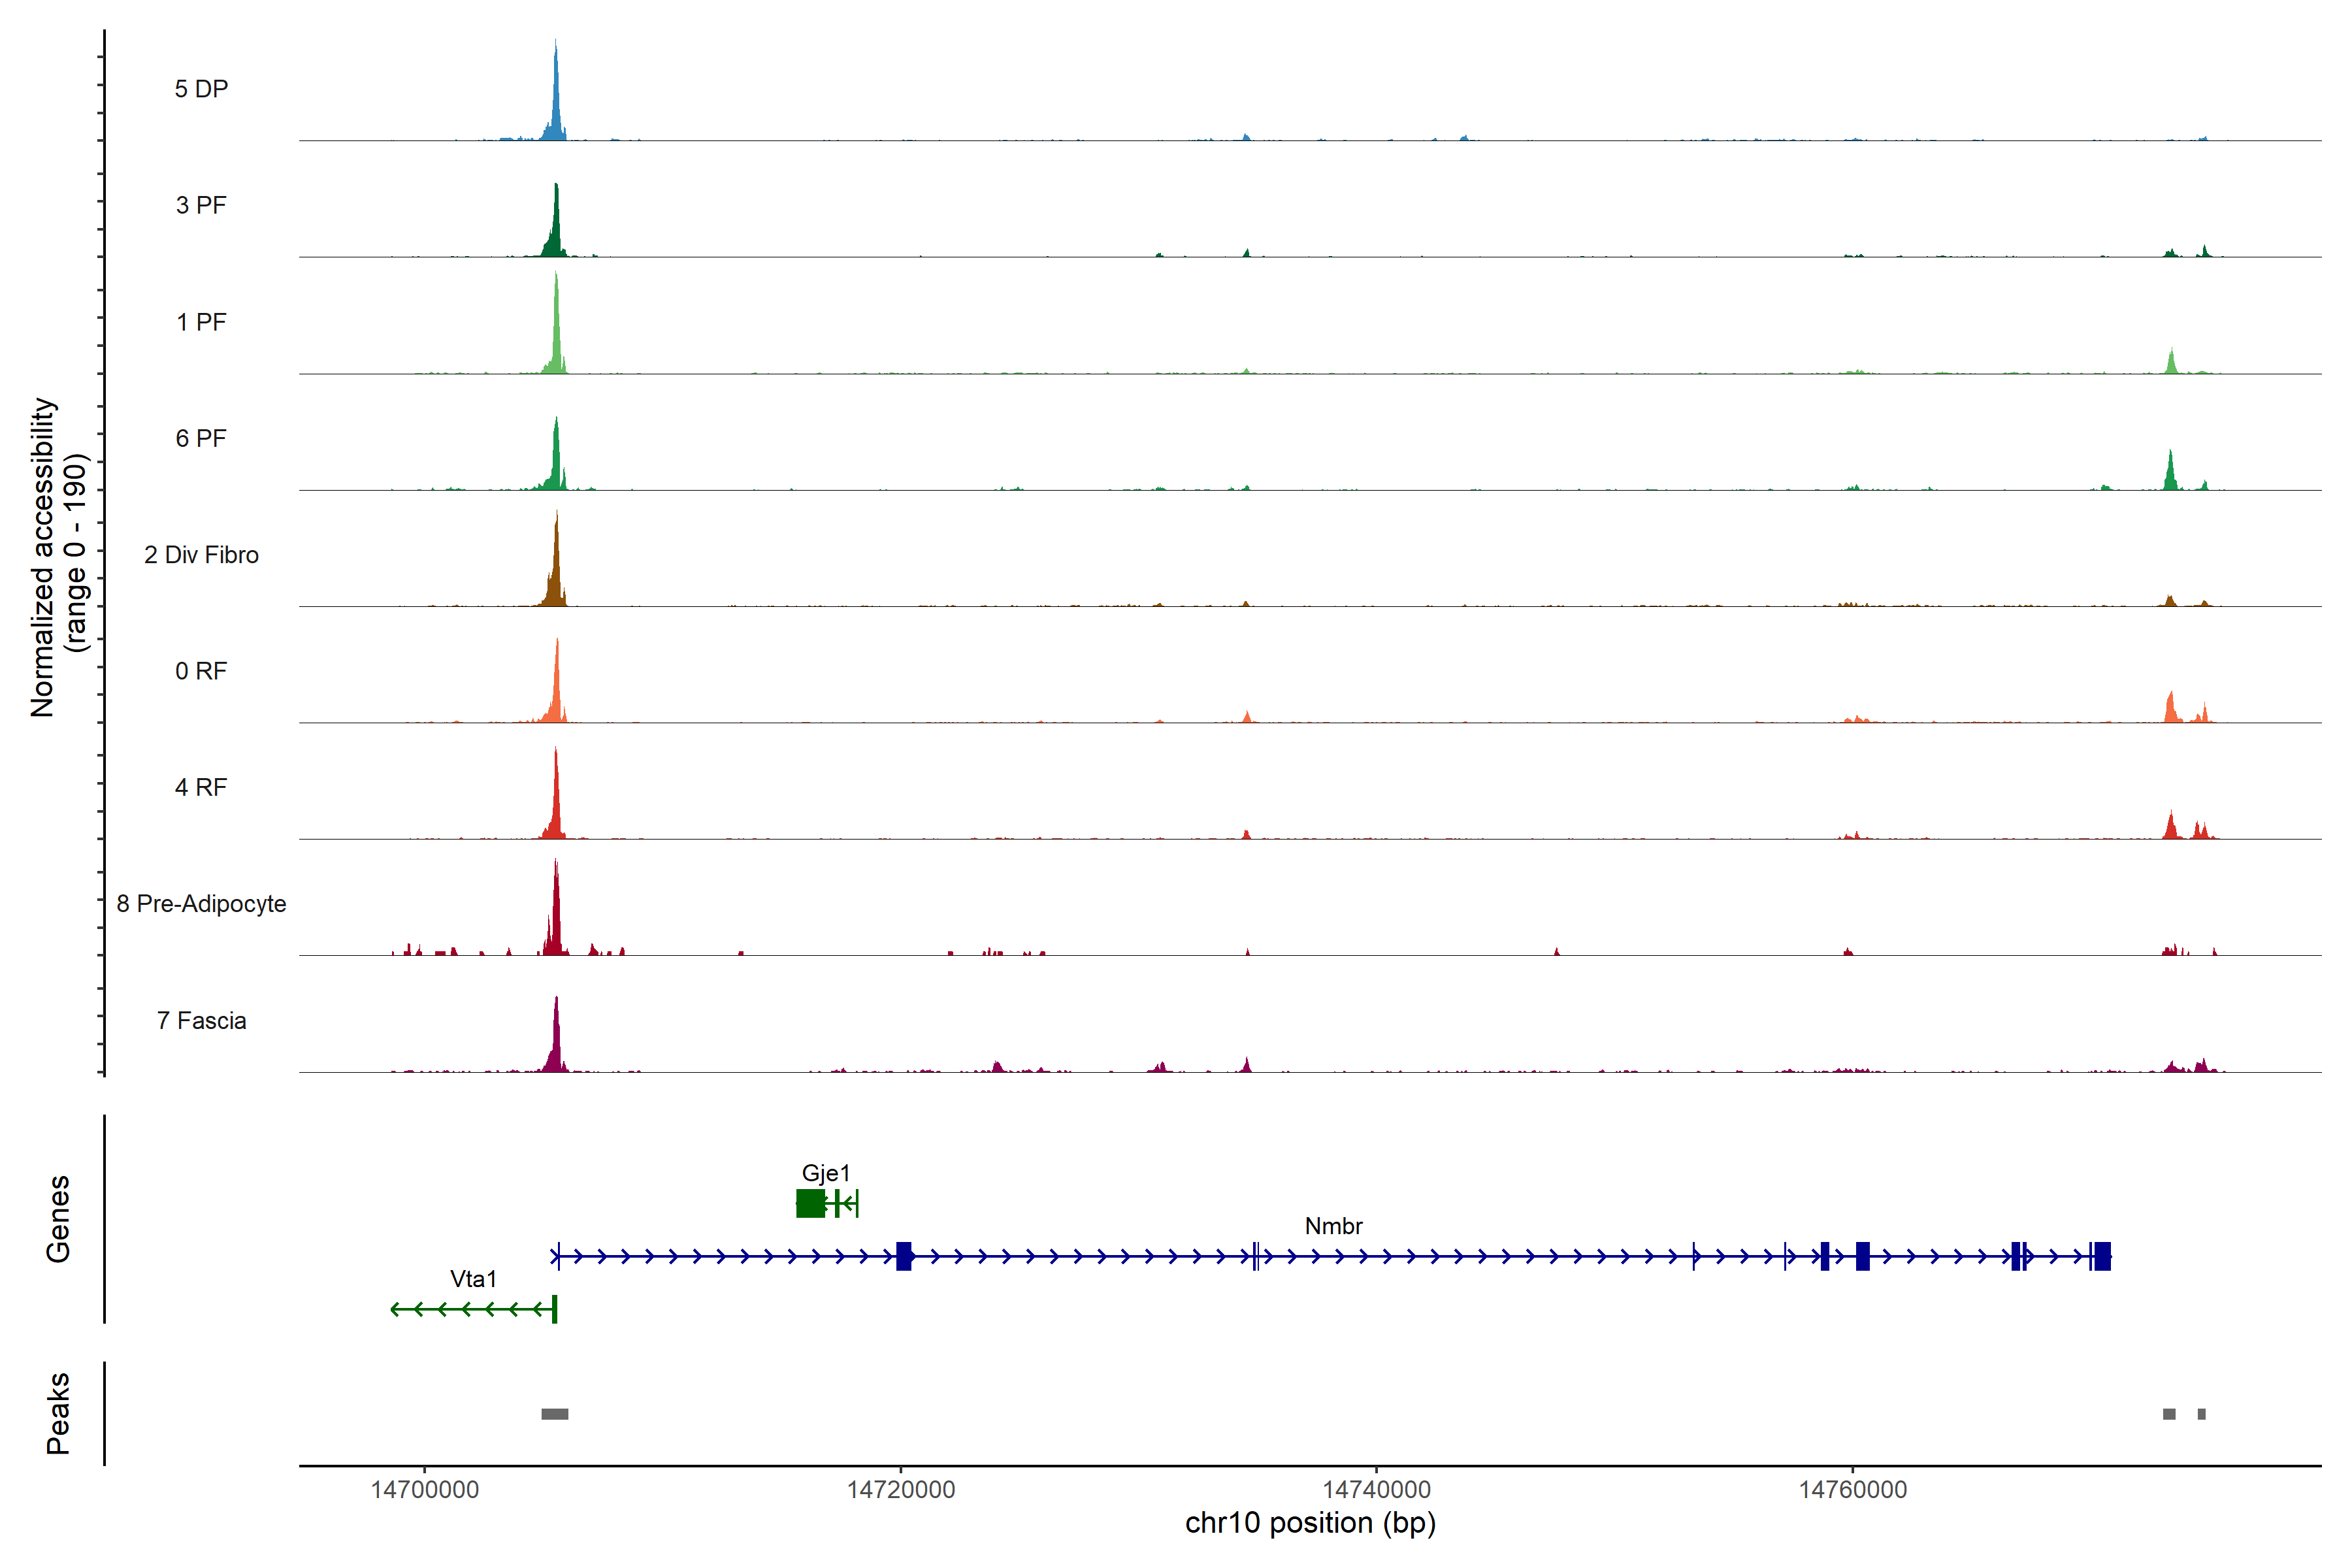The width and height of the screenshot is (2352, 1568).
Task: Select the 3 PF track label
Action: [x=201, y=205]
